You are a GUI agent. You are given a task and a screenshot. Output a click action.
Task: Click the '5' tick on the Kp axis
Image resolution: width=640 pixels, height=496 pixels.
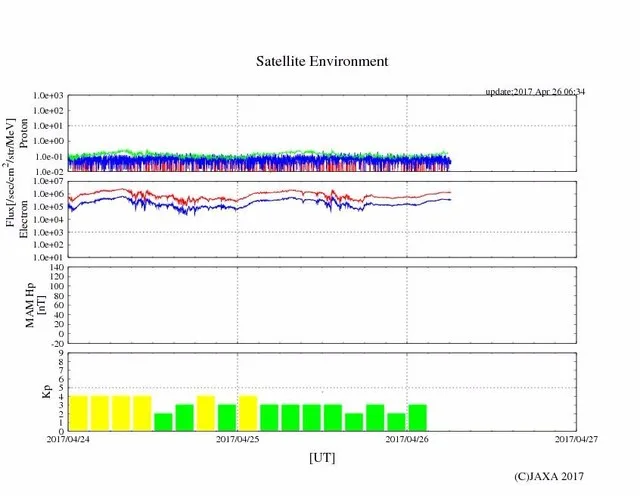[61, 388]
